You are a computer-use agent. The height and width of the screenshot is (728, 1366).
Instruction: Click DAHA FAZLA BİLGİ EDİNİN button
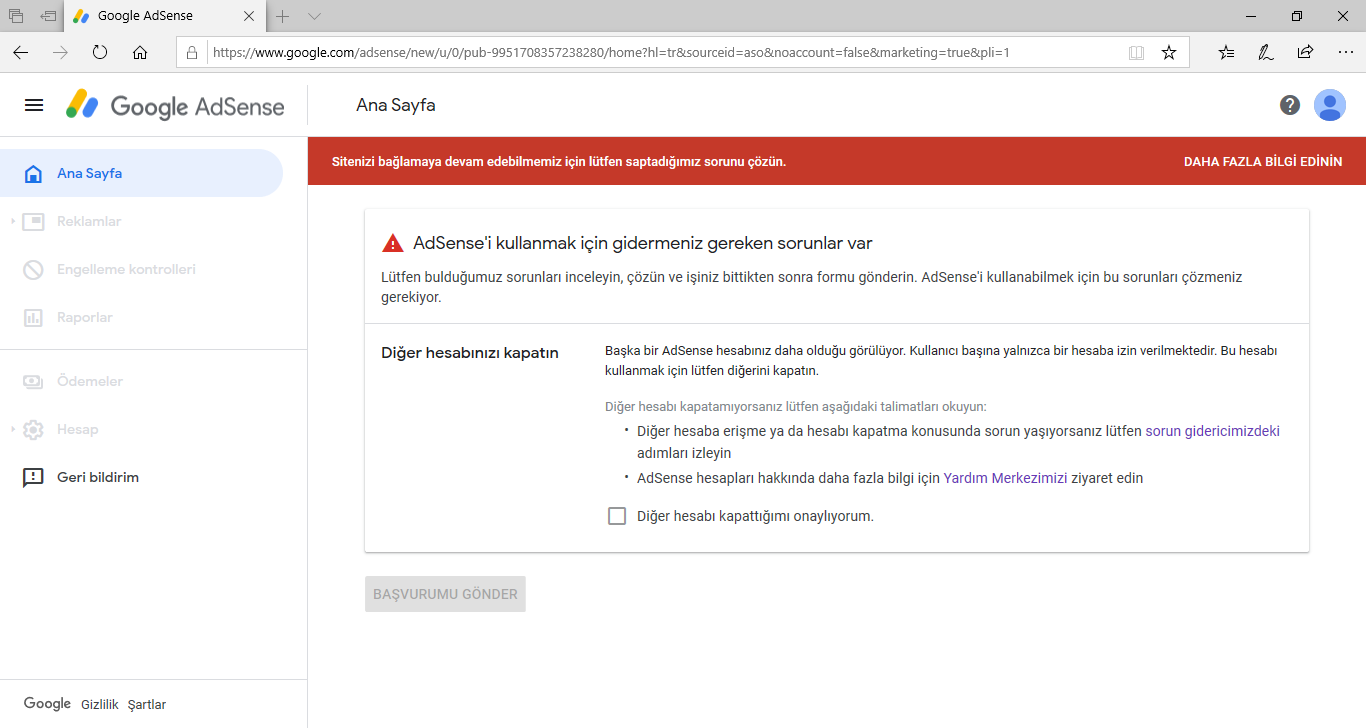1263,161
